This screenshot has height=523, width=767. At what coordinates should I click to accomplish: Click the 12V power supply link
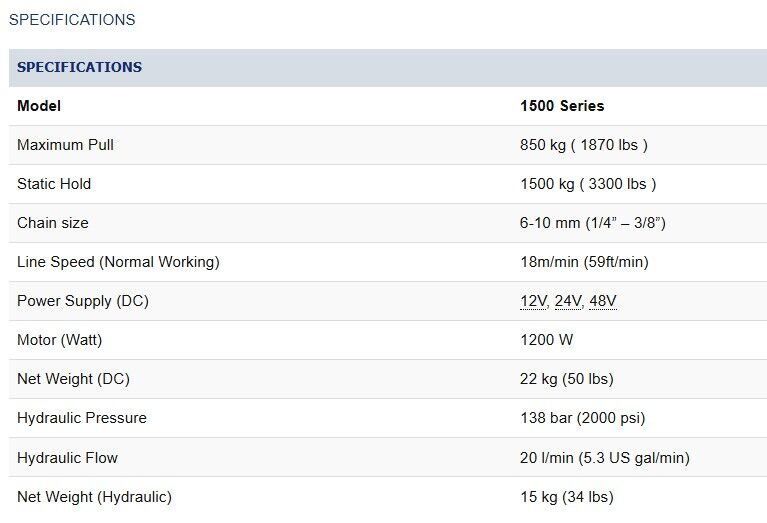pos(534,301)
